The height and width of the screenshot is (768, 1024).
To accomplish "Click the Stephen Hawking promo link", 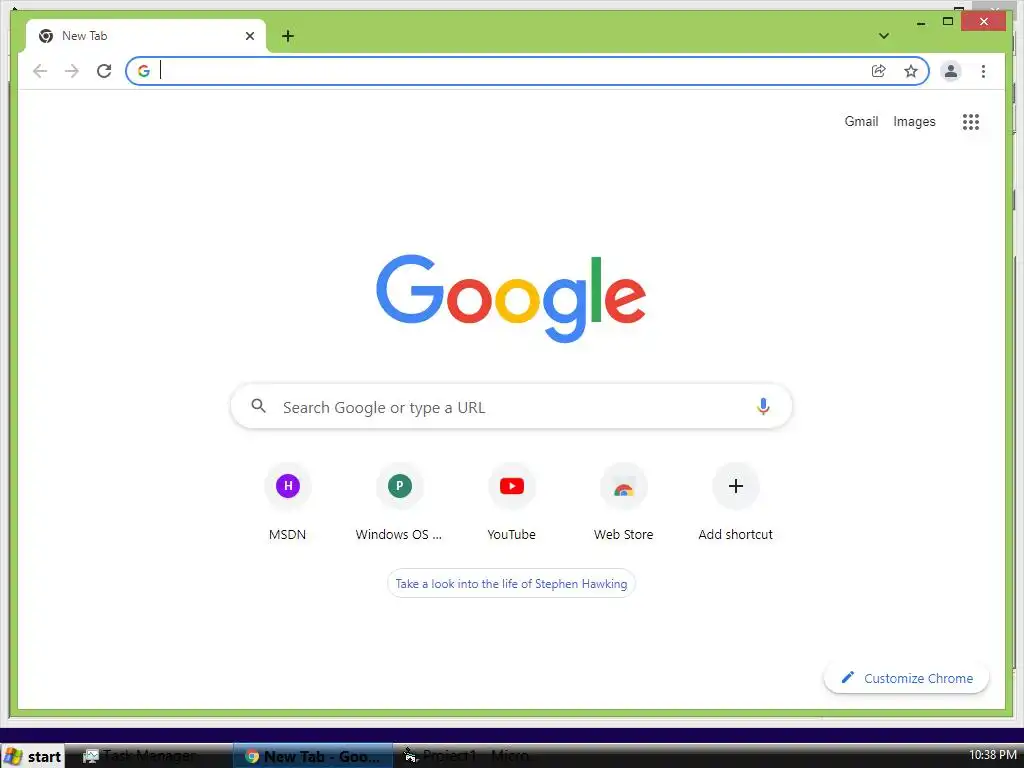I will pyautogui.click(x=511, y=584).
